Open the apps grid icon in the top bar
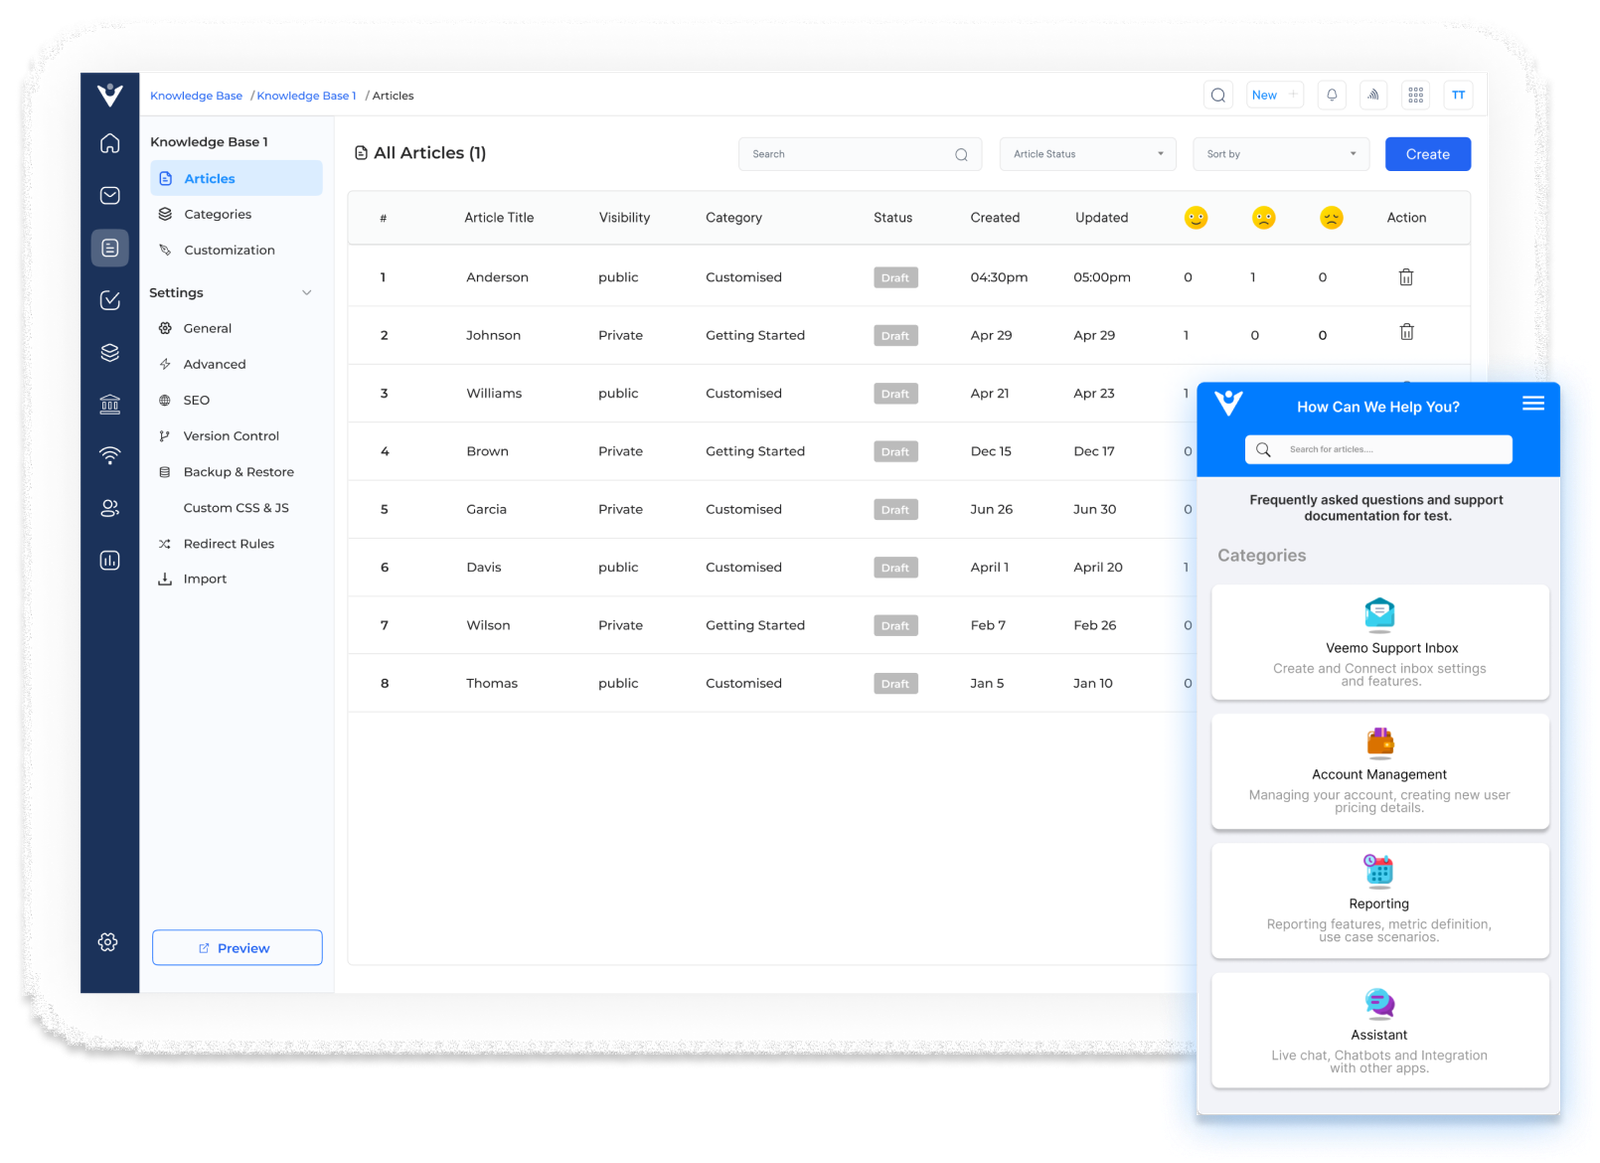Viewport: 1600px width, 1163px height. [x=1415, y=94]
